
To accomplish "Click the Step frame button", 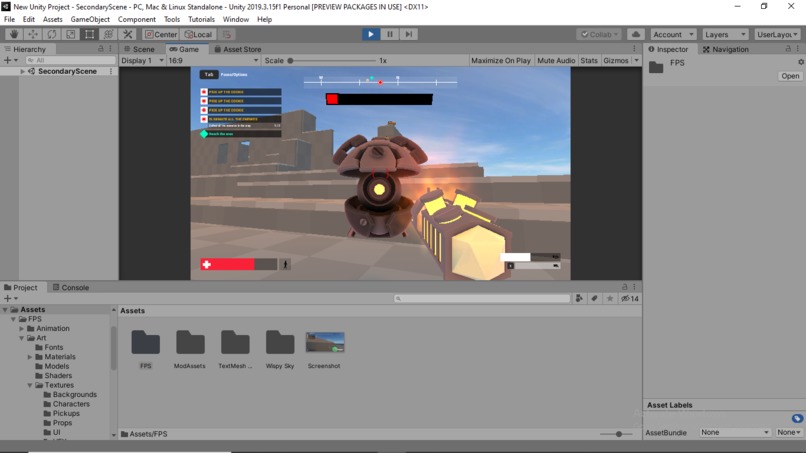I will coord(409,34).
